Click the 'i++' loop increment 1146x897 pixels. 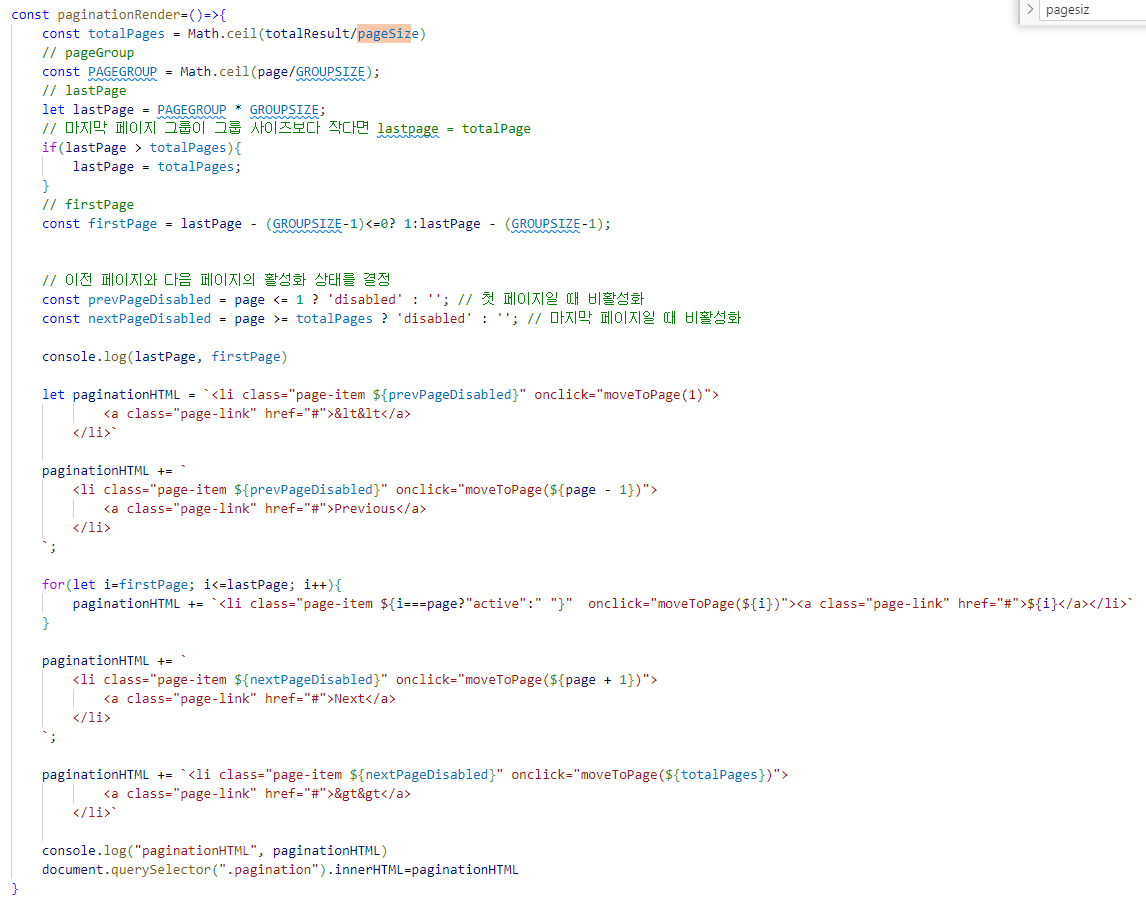click(316, 585)
